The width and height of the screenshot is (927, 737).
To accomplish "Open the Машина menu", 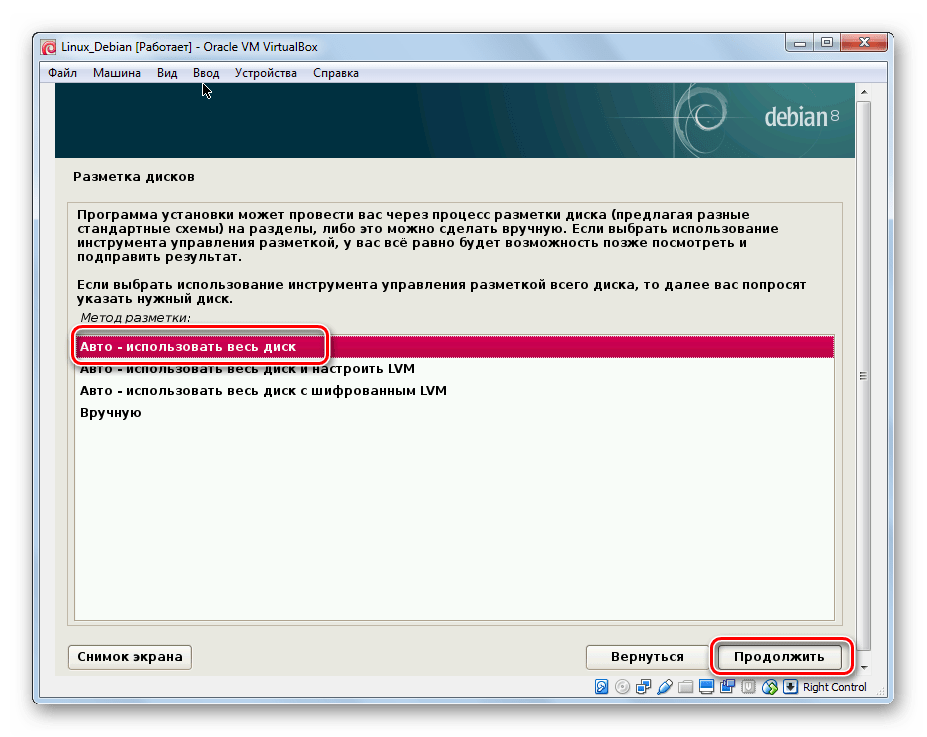I will [x=117, y=73].
